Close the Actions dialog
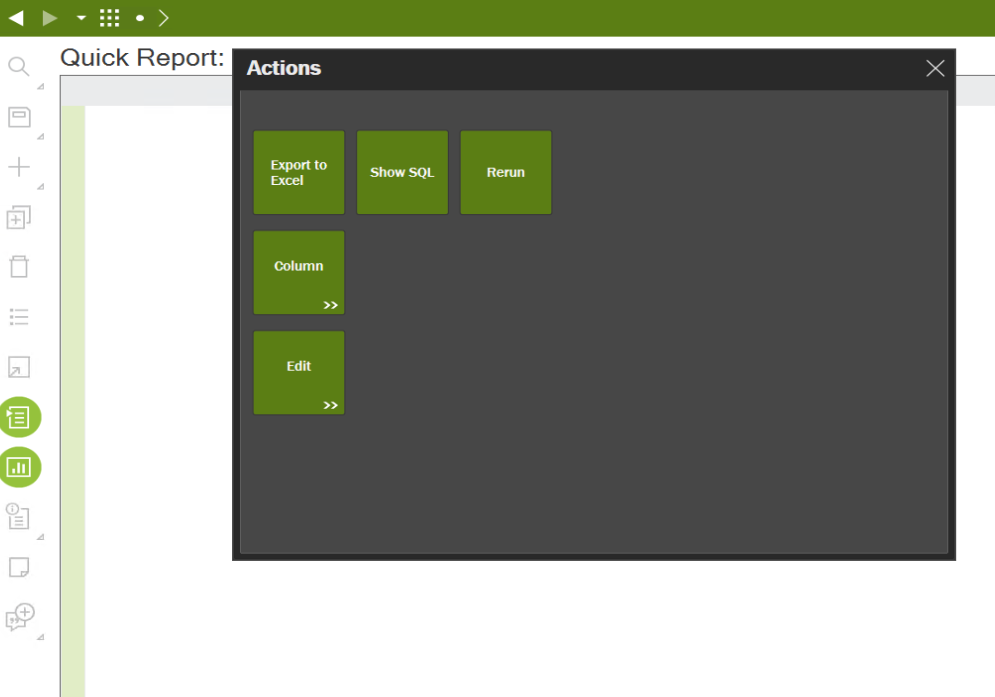995x697 pixels. tap(935, 68)
